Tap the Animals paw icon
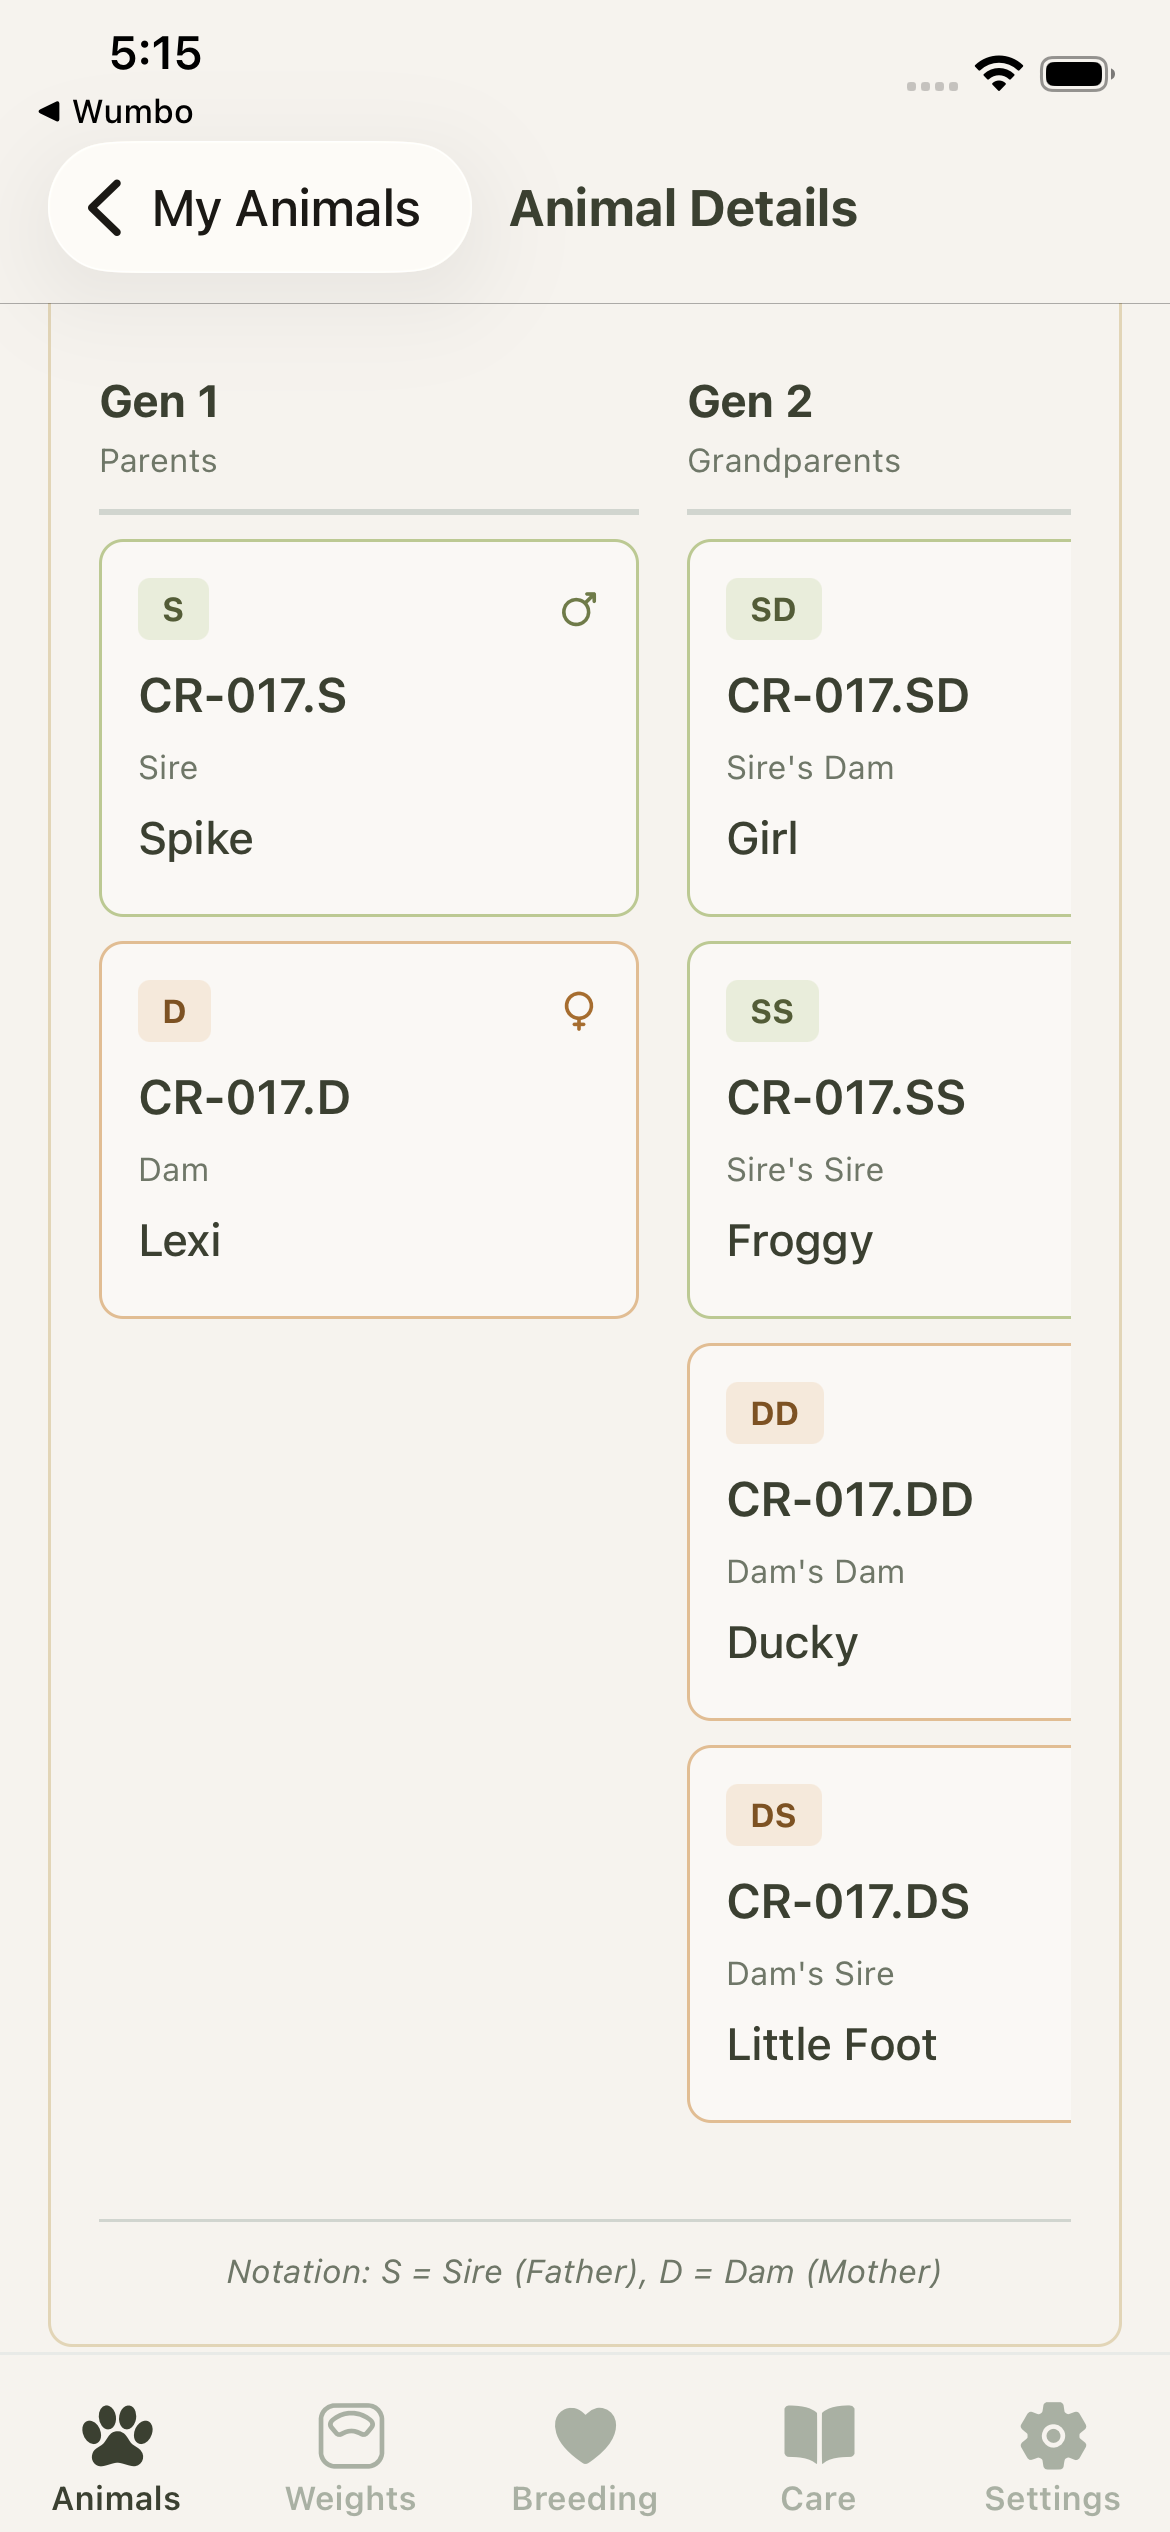 click(x=117, y=2435)
